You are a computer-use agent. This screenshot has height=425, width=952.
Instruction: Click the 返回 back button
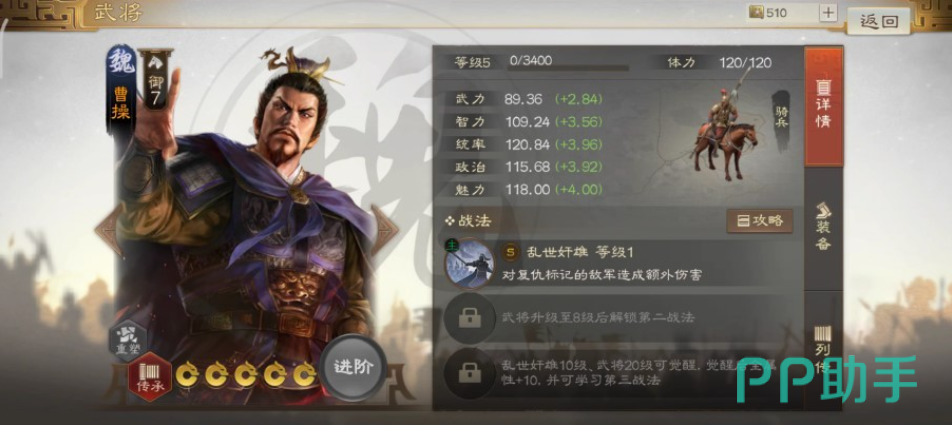tap(879, 21)
